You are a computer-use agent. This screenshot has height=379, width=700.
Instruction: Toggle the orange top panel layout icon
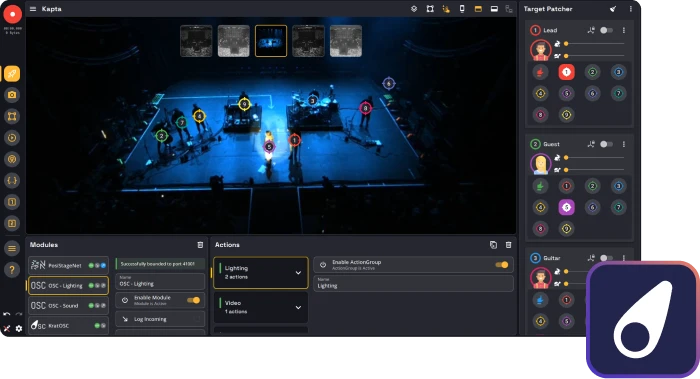coord(478,9)
